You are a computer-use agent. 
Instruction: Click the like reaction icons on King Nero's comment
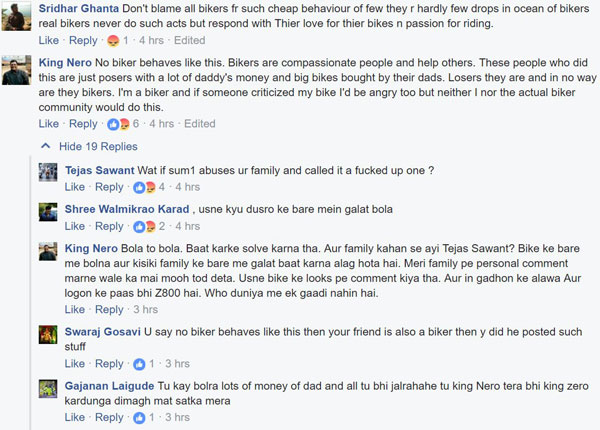tap(118, 124)
